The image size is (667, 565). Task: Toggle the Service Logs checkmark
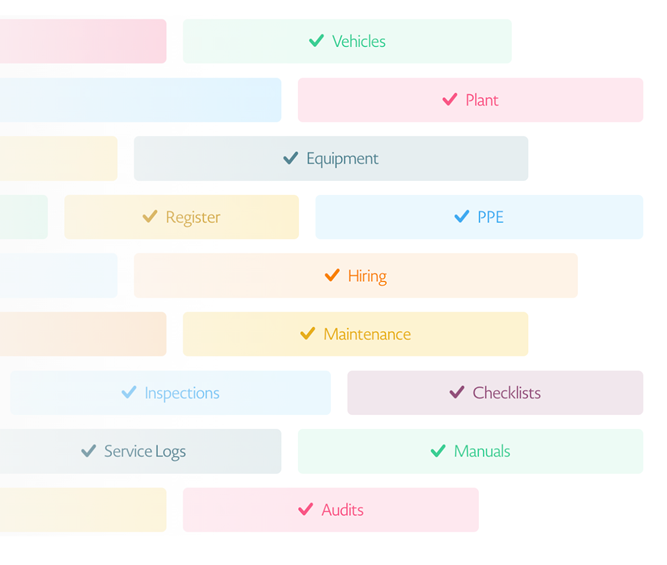pos(88,451)
